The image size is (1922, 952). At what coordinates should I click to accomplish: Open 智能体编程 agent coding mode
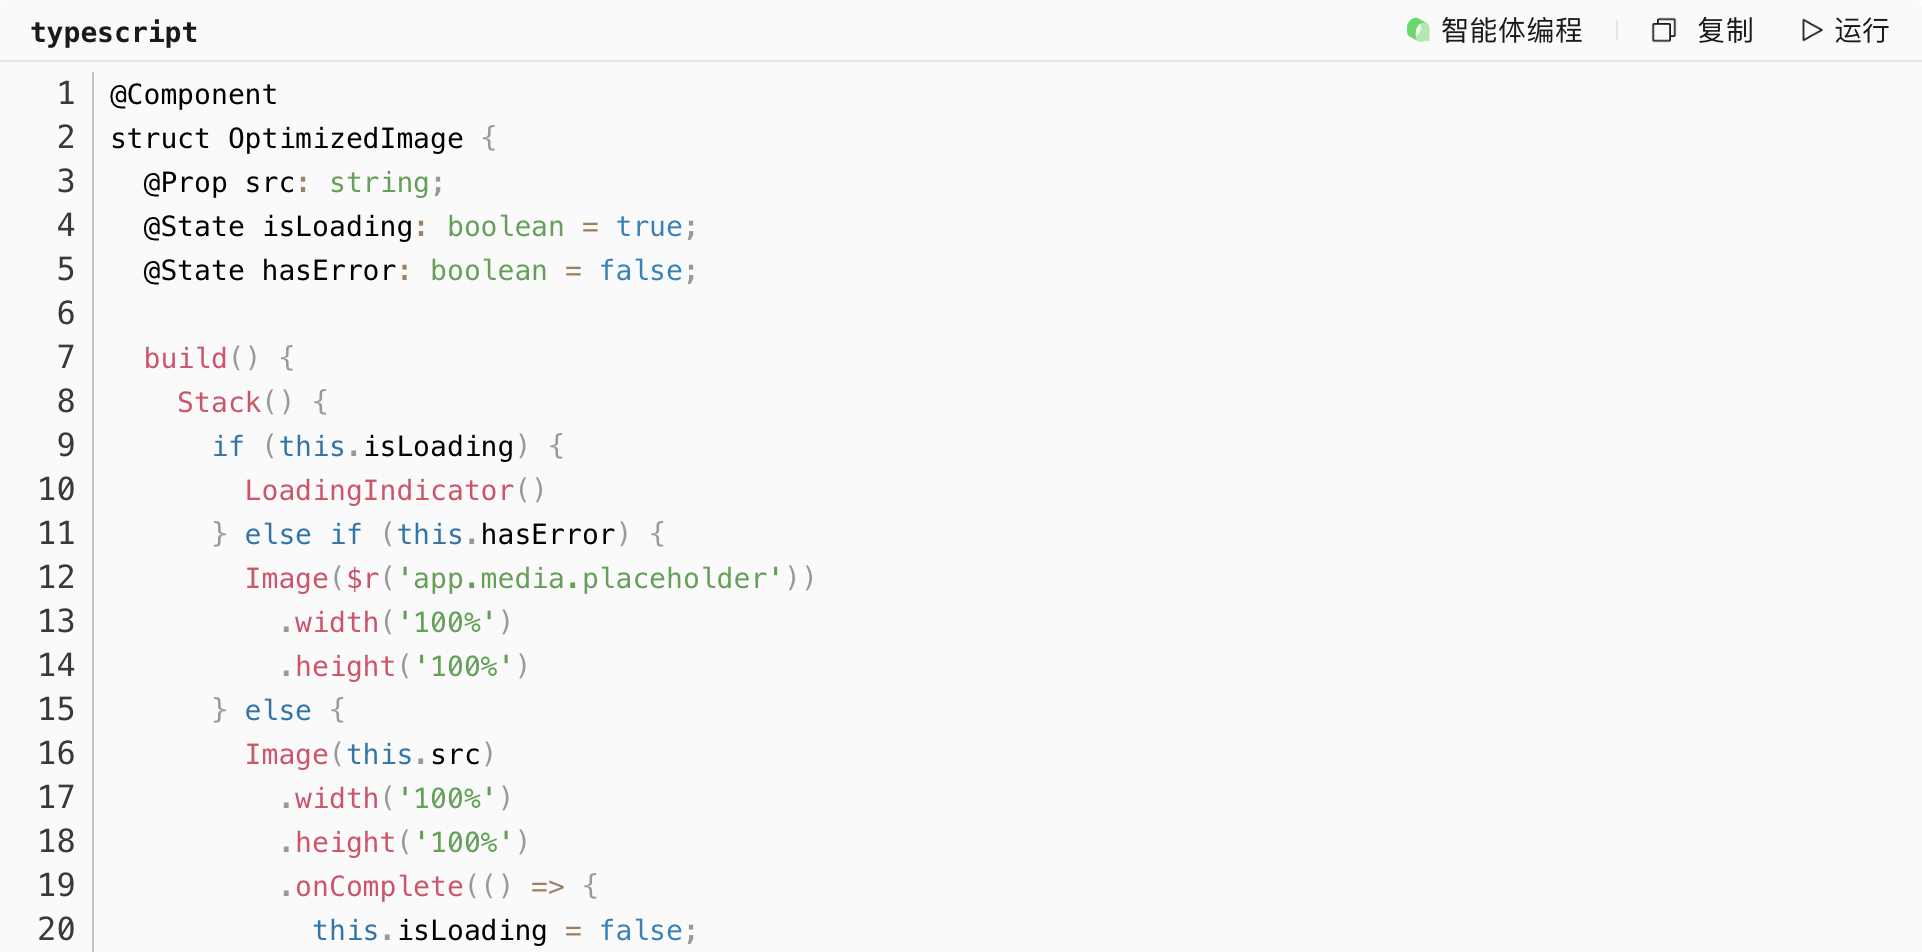pyautogui.click(x=1511, y=31)
